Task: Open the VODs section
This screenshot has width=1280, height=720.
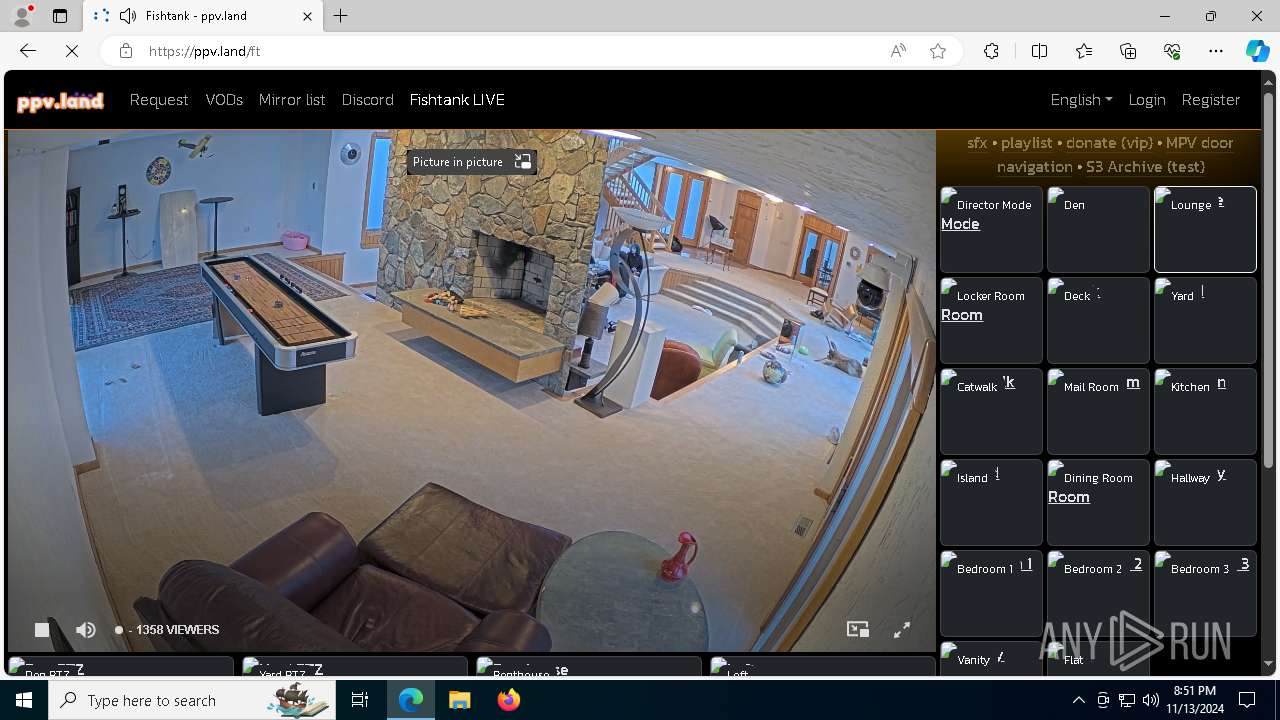Action: [224, 100]
